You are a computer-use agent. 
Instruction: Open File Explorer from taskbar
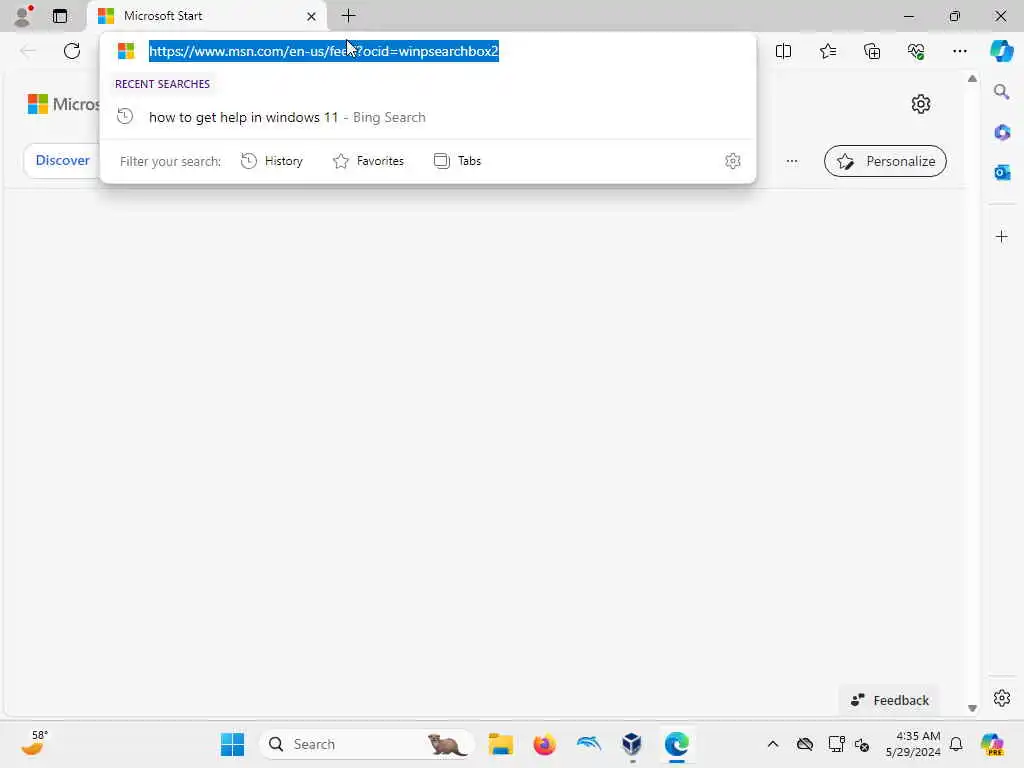(501, 744)
